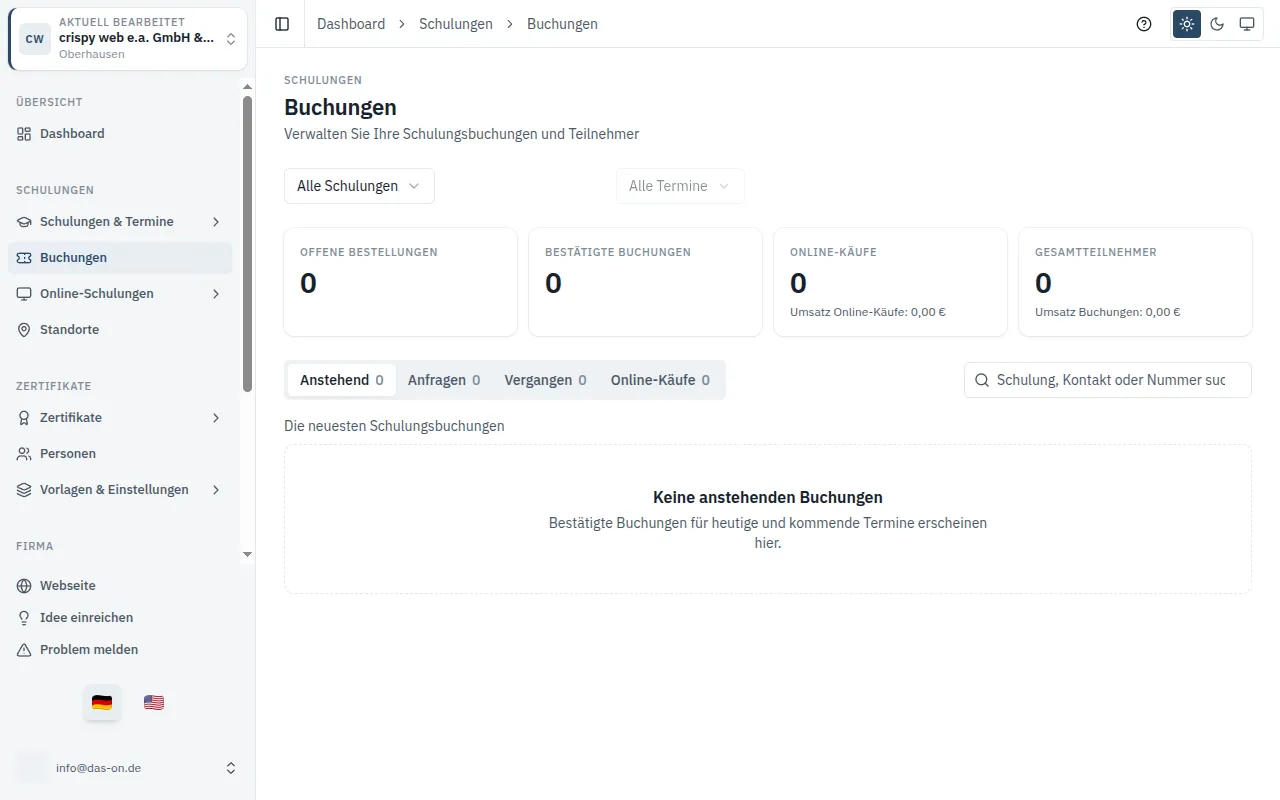The height and width of the screenshot is (800, 1280).
Task: Select system theme monitor toggle
Action: tap(1247, 24)
